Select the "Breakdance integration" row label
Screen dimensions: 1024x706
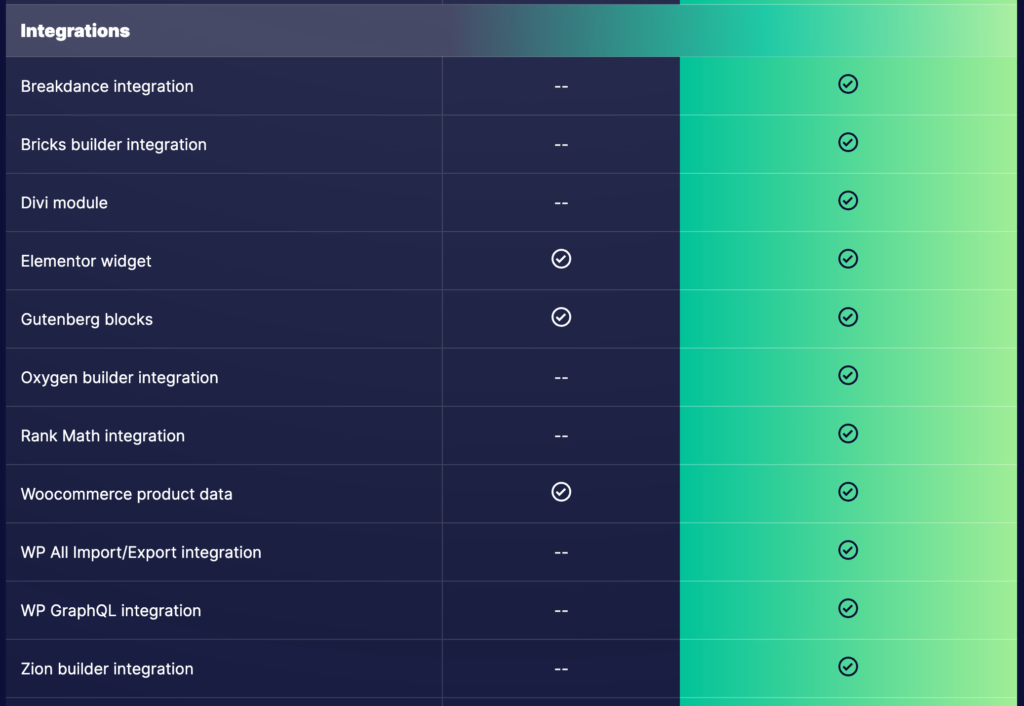[x=107, y=86]
